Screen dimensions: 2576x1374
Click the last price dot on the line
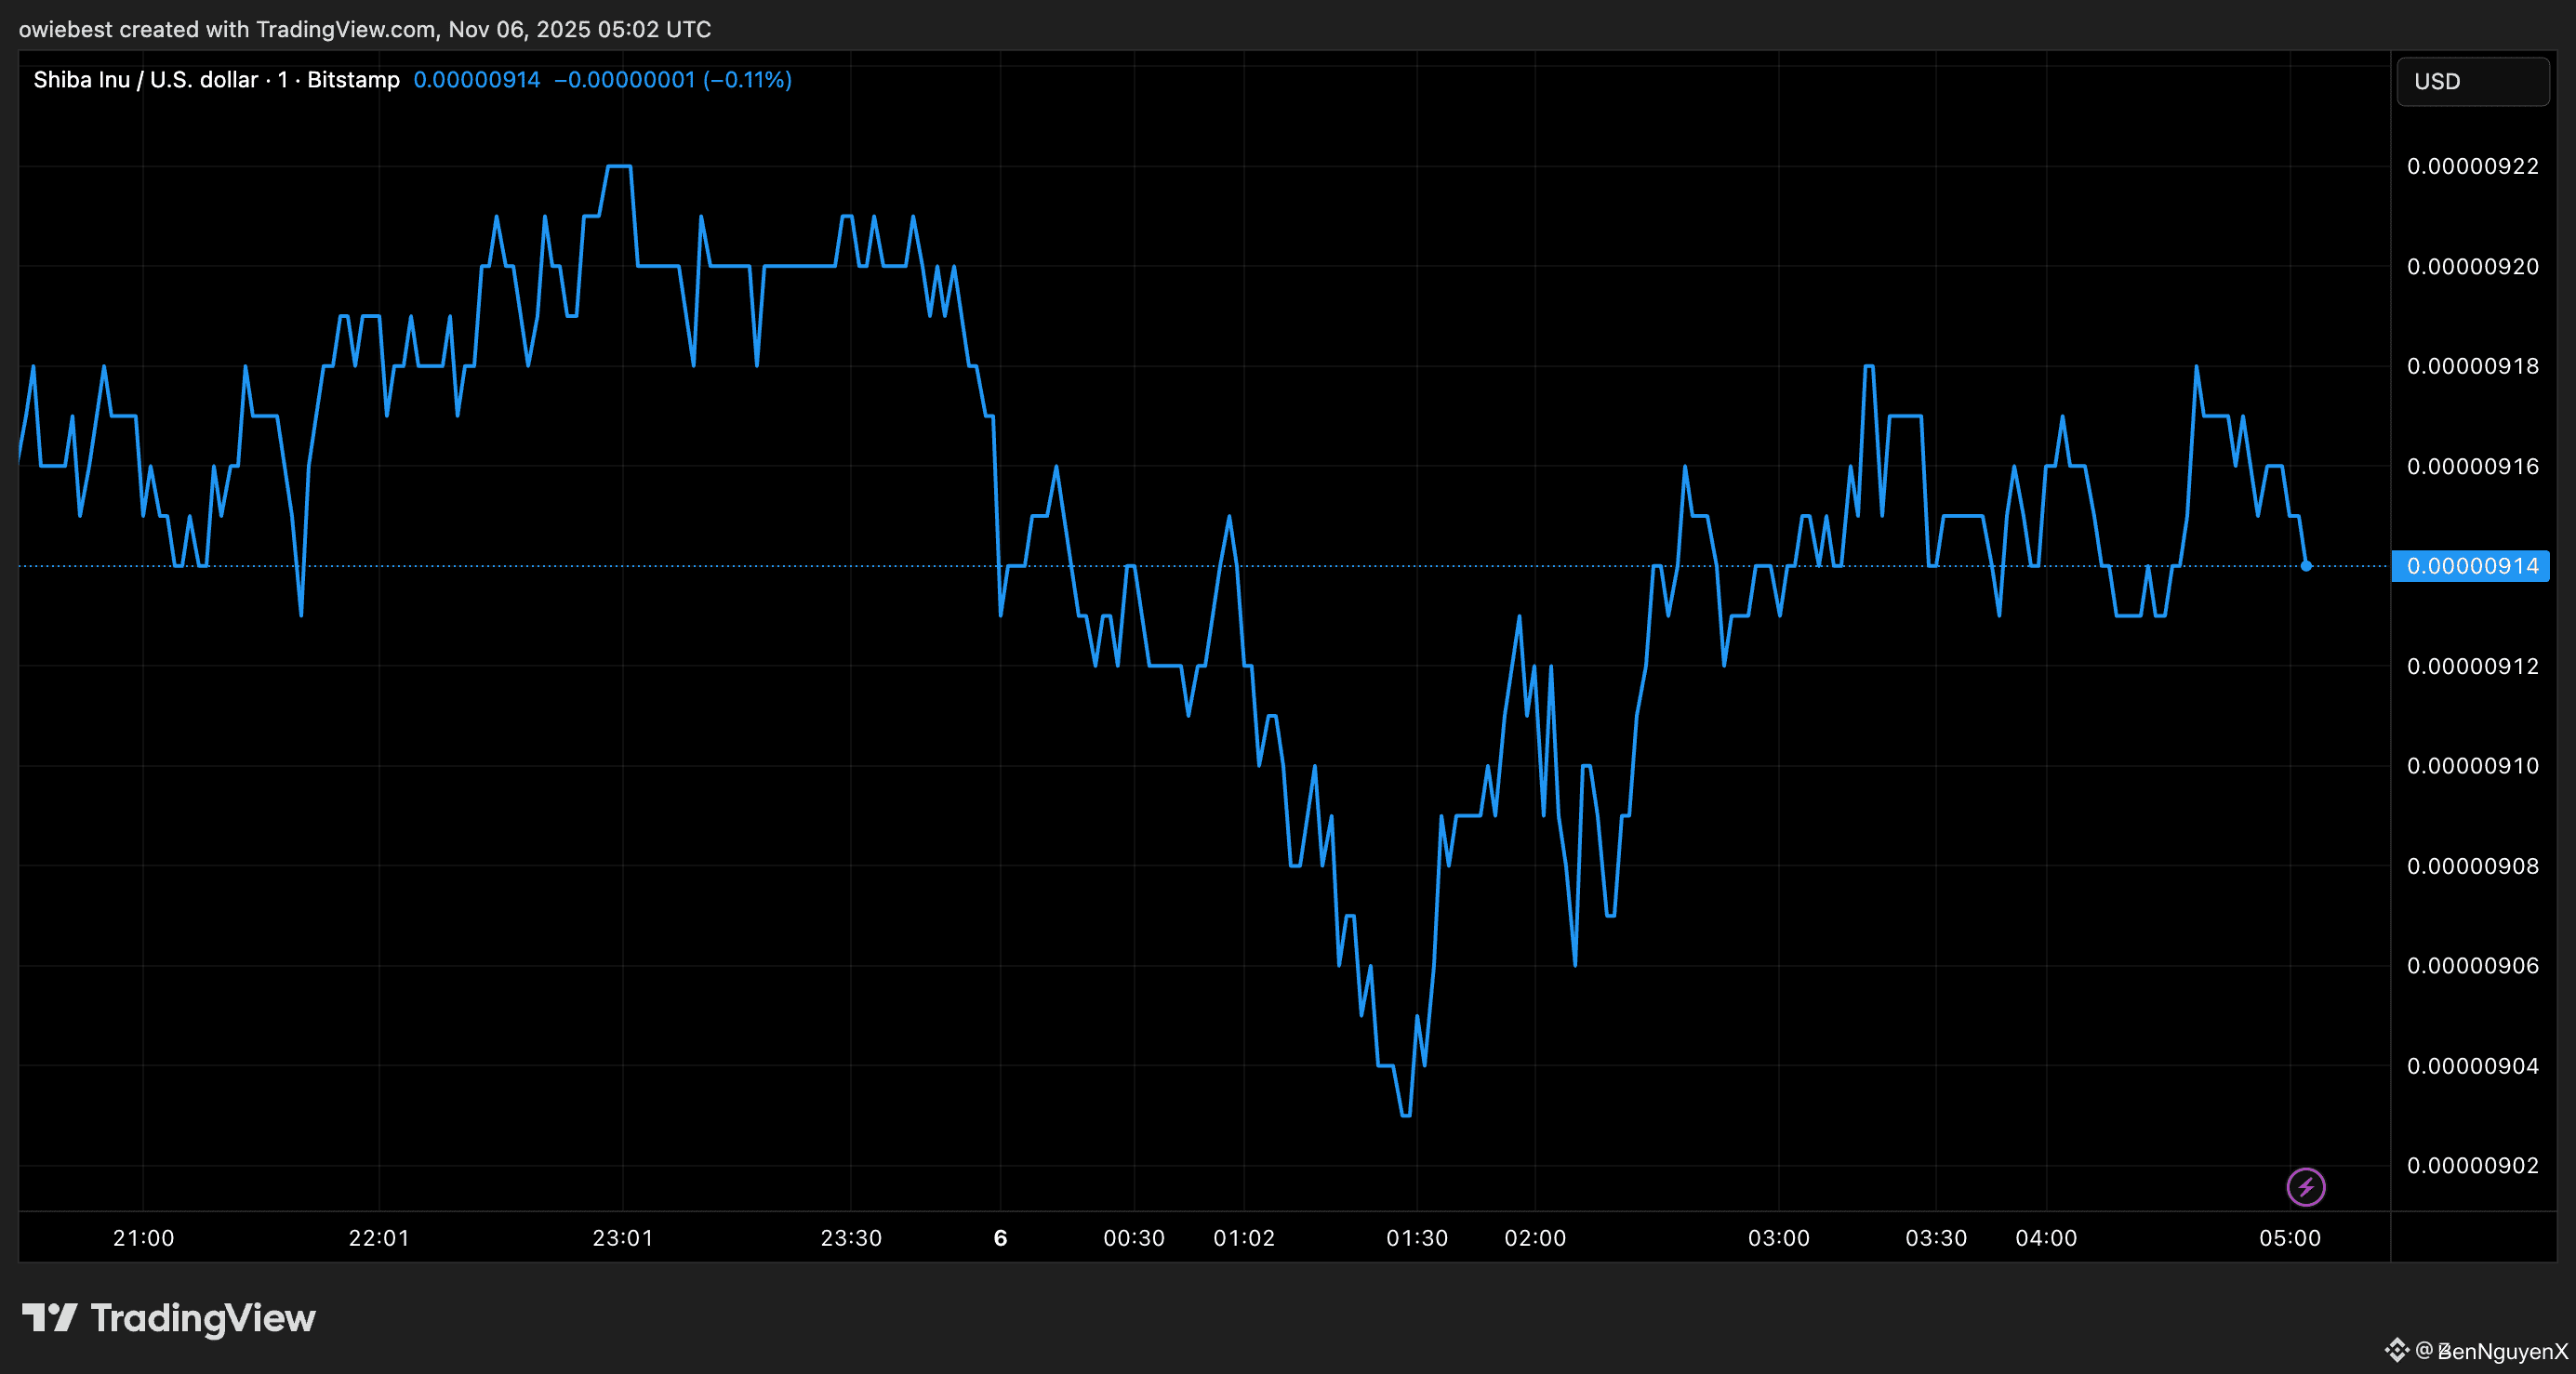[2305, 566]
